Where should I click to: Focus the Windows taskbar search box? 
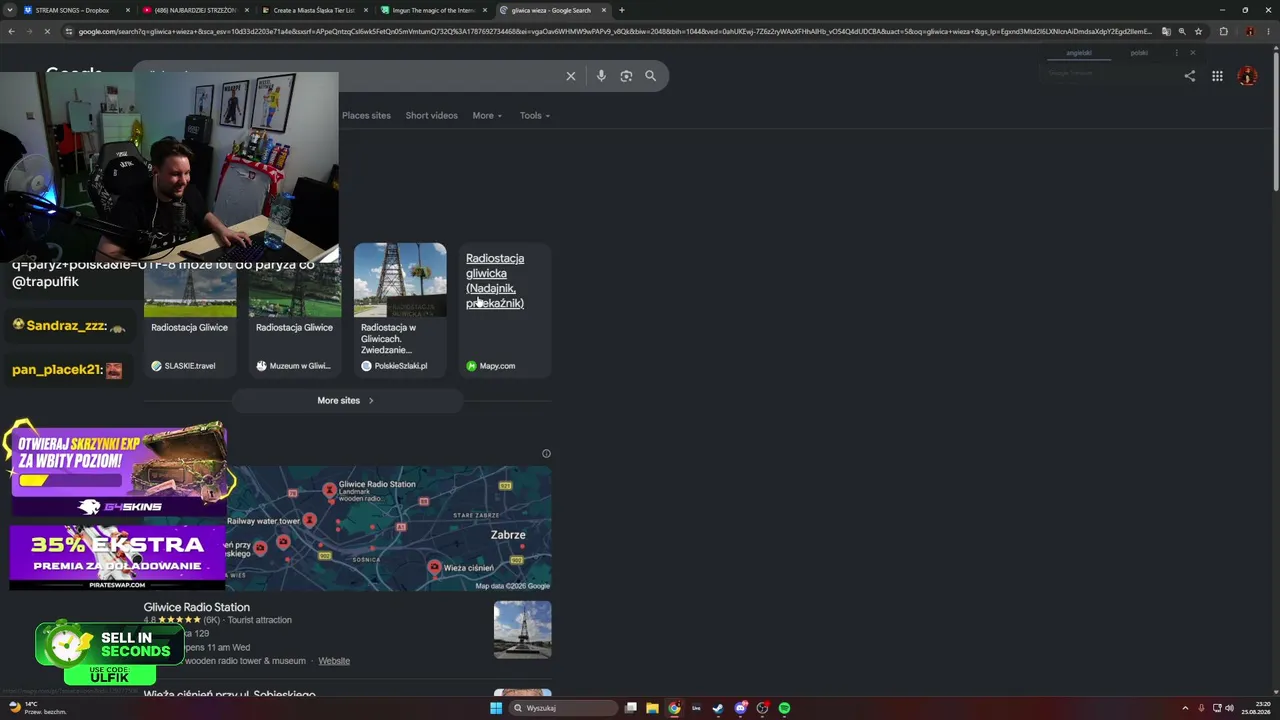tap(563, 708)
